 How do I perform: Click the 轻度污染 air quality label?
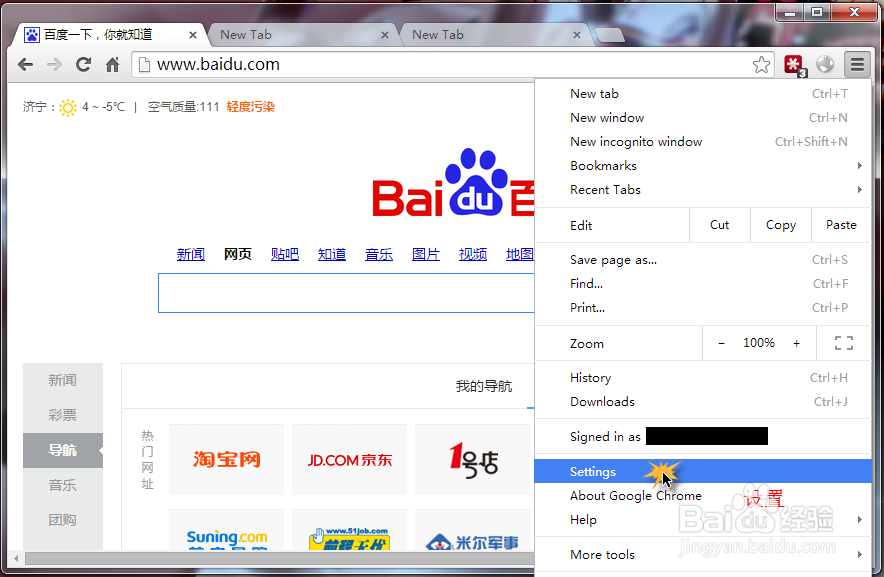click(250, 107)
